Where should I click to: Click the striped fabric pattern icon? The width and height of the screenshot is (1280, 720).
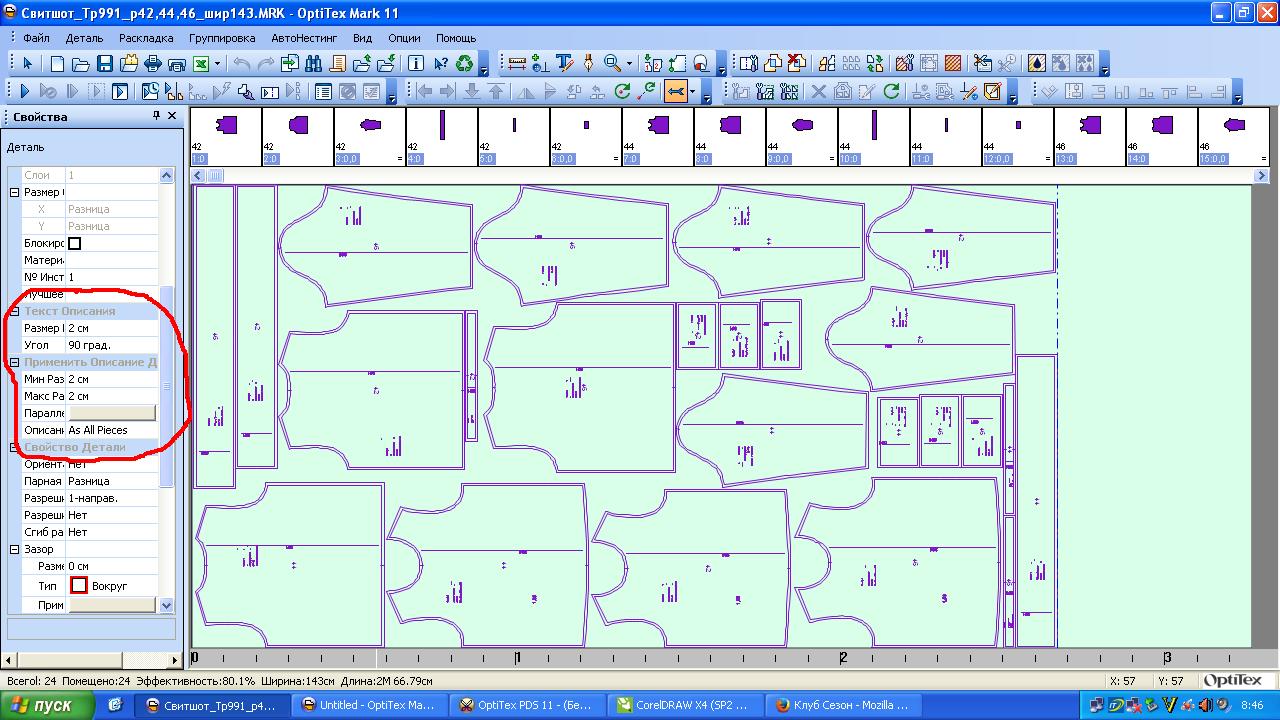pyautogui.click(x=953, y=64)
